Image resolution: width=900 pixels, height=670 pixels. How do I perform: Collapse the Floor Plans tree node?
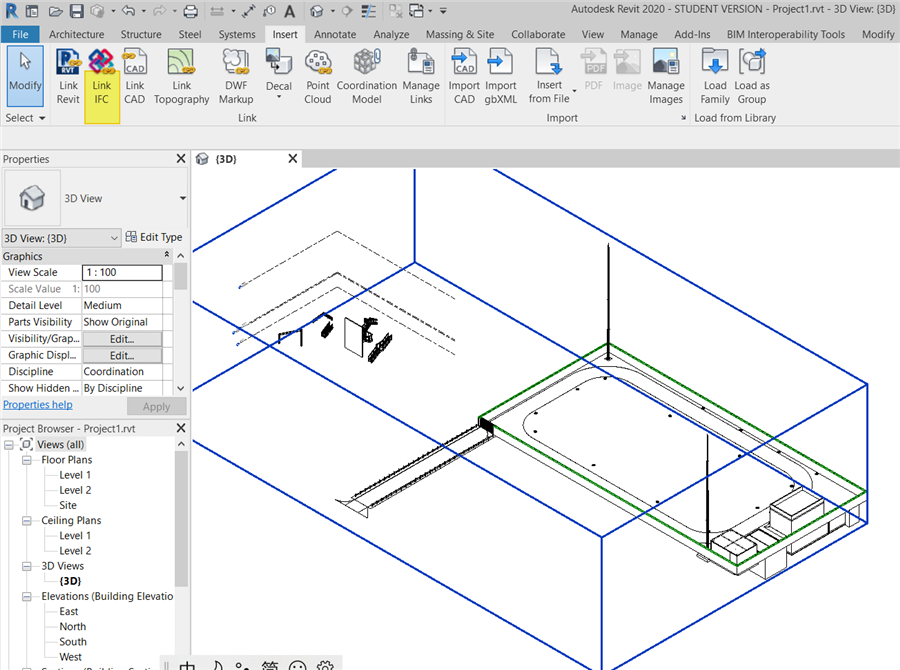pos(26,460)
